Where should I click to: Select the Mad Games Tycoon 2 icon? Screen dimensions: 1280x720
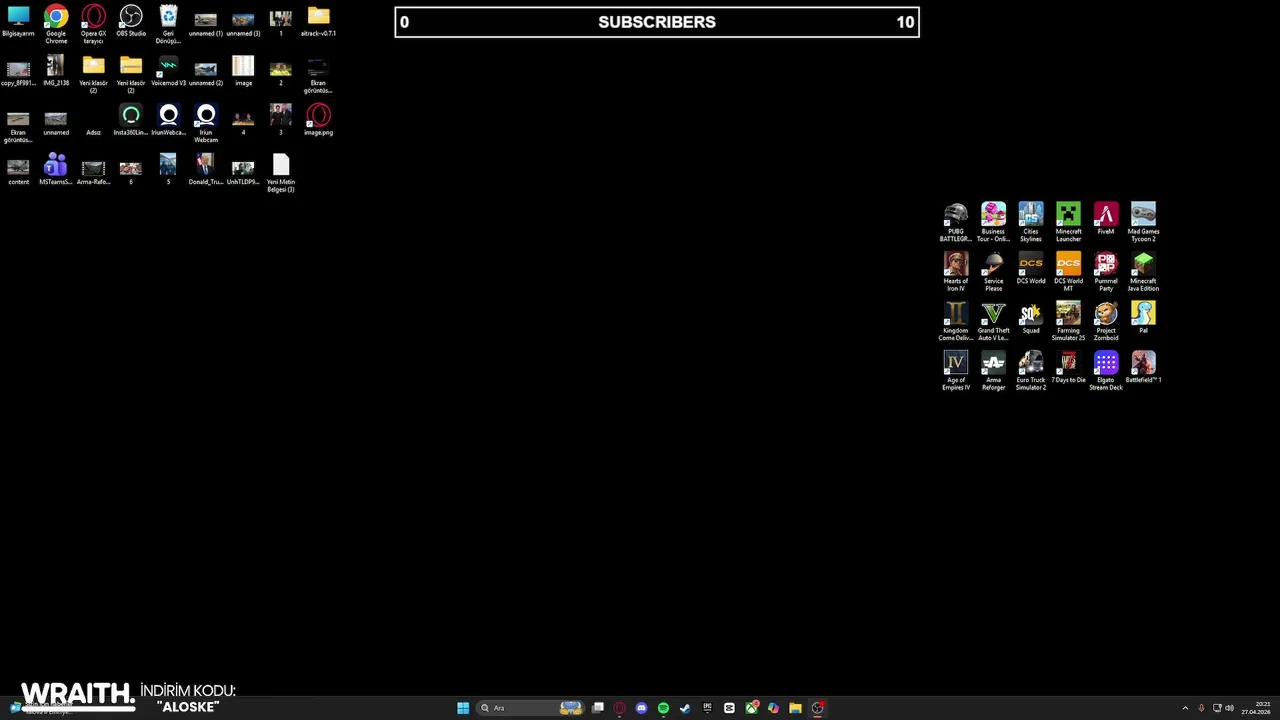1143,222
